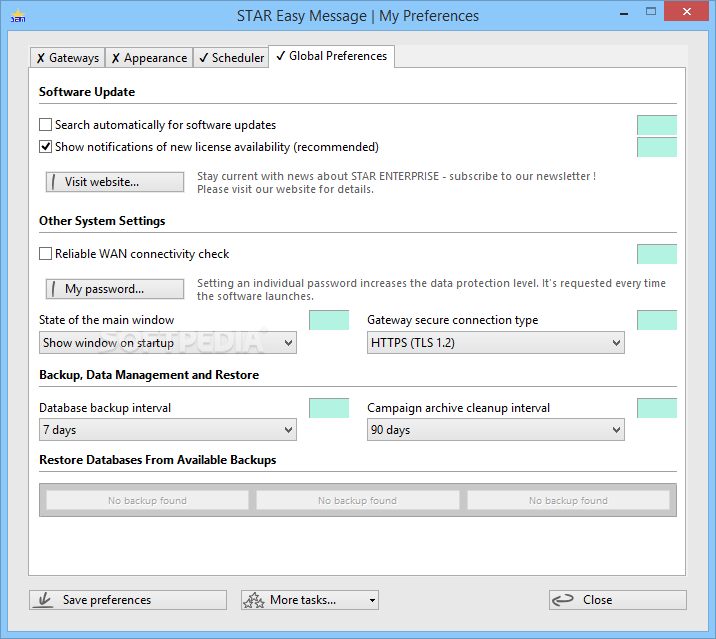Enable Search automatically for software updates
This screenshot has height=639, width=716.
point(45,125)
